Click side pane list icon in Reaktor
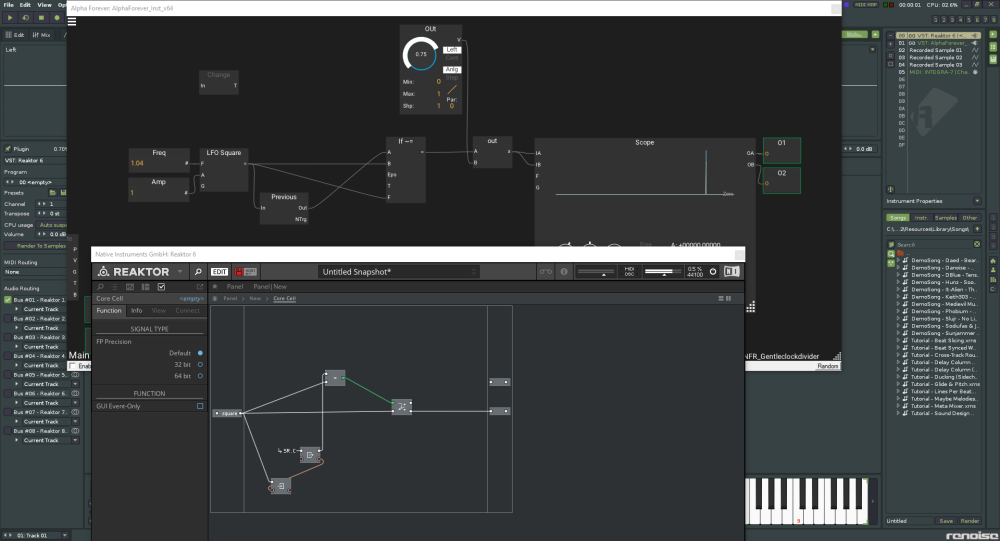The width and height of the screenshot is (1000, 541). tap(115, 287)
